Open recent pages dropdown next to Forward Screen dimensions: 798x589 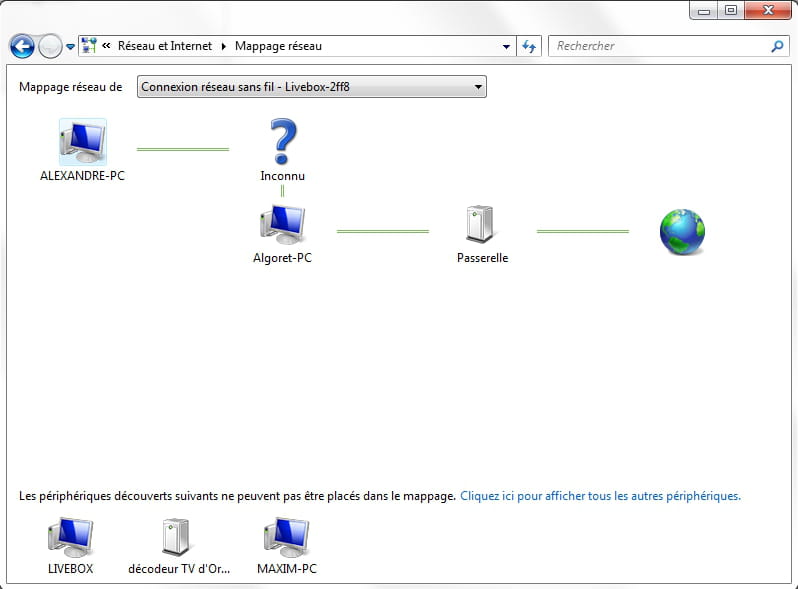pos(70,46)
